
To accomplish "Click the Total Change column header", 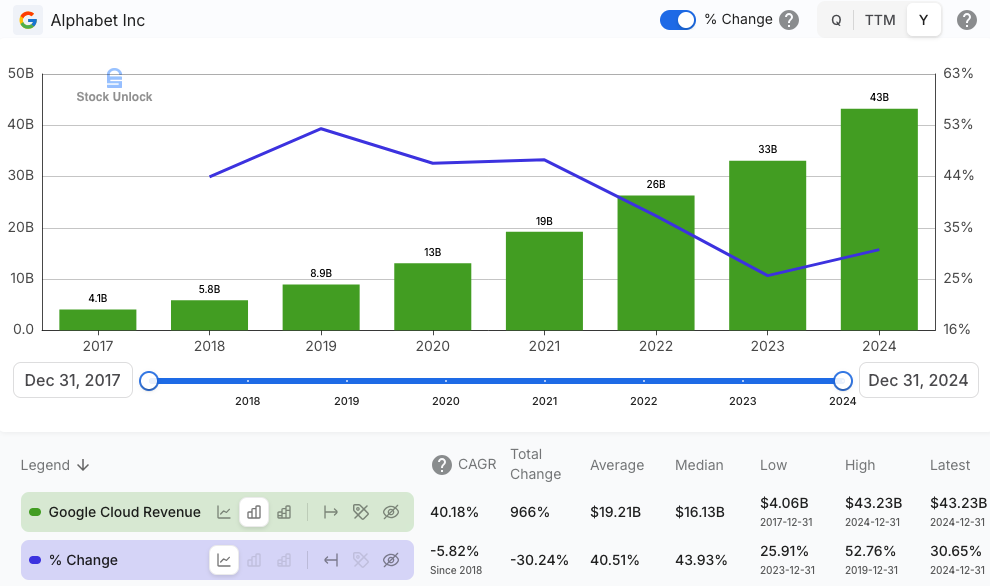I will [x=535, y=464].
